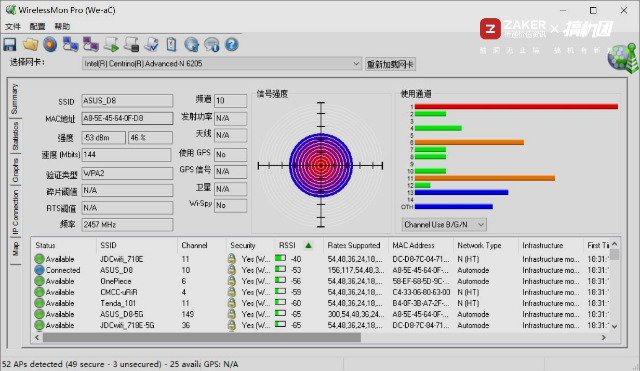The width and height of the screenshot is (640, 371).
Task: Select the CMCC-uRiR SSID text
Action: 118,292
